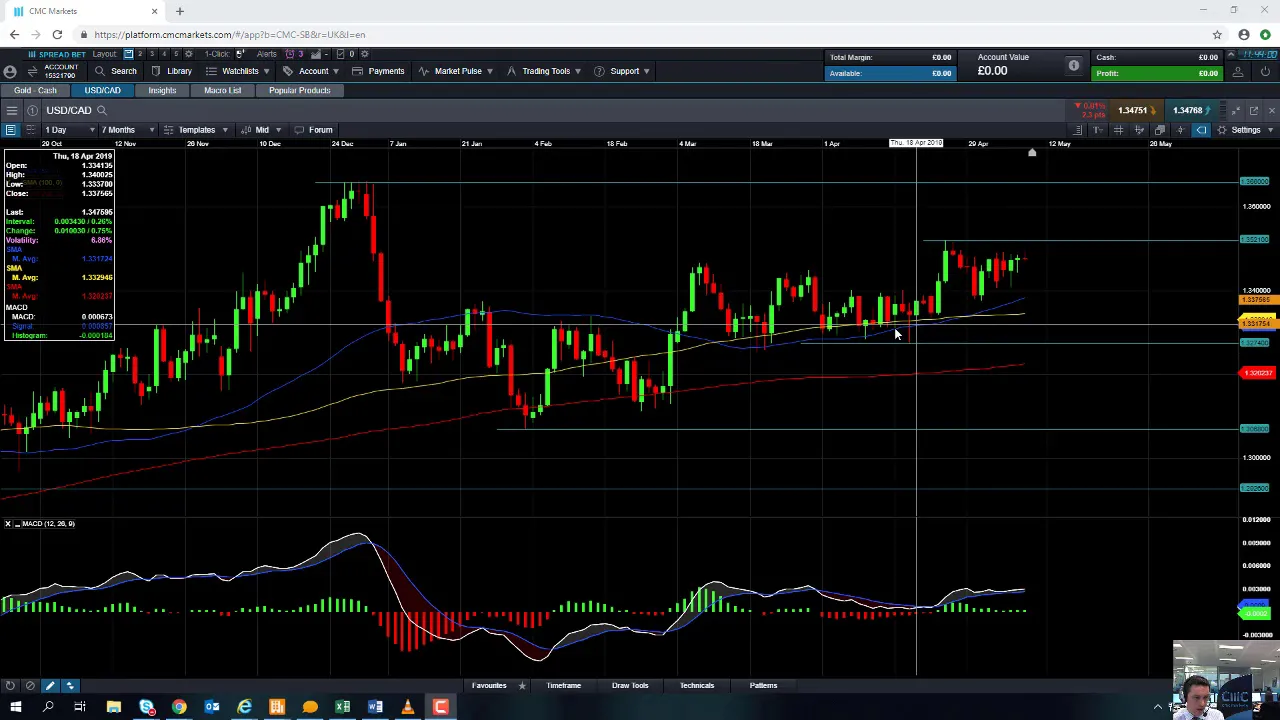Viewport: 1280px width, 720px height.
Task: Open layout settings gear icon
Action: coord(188,54)
